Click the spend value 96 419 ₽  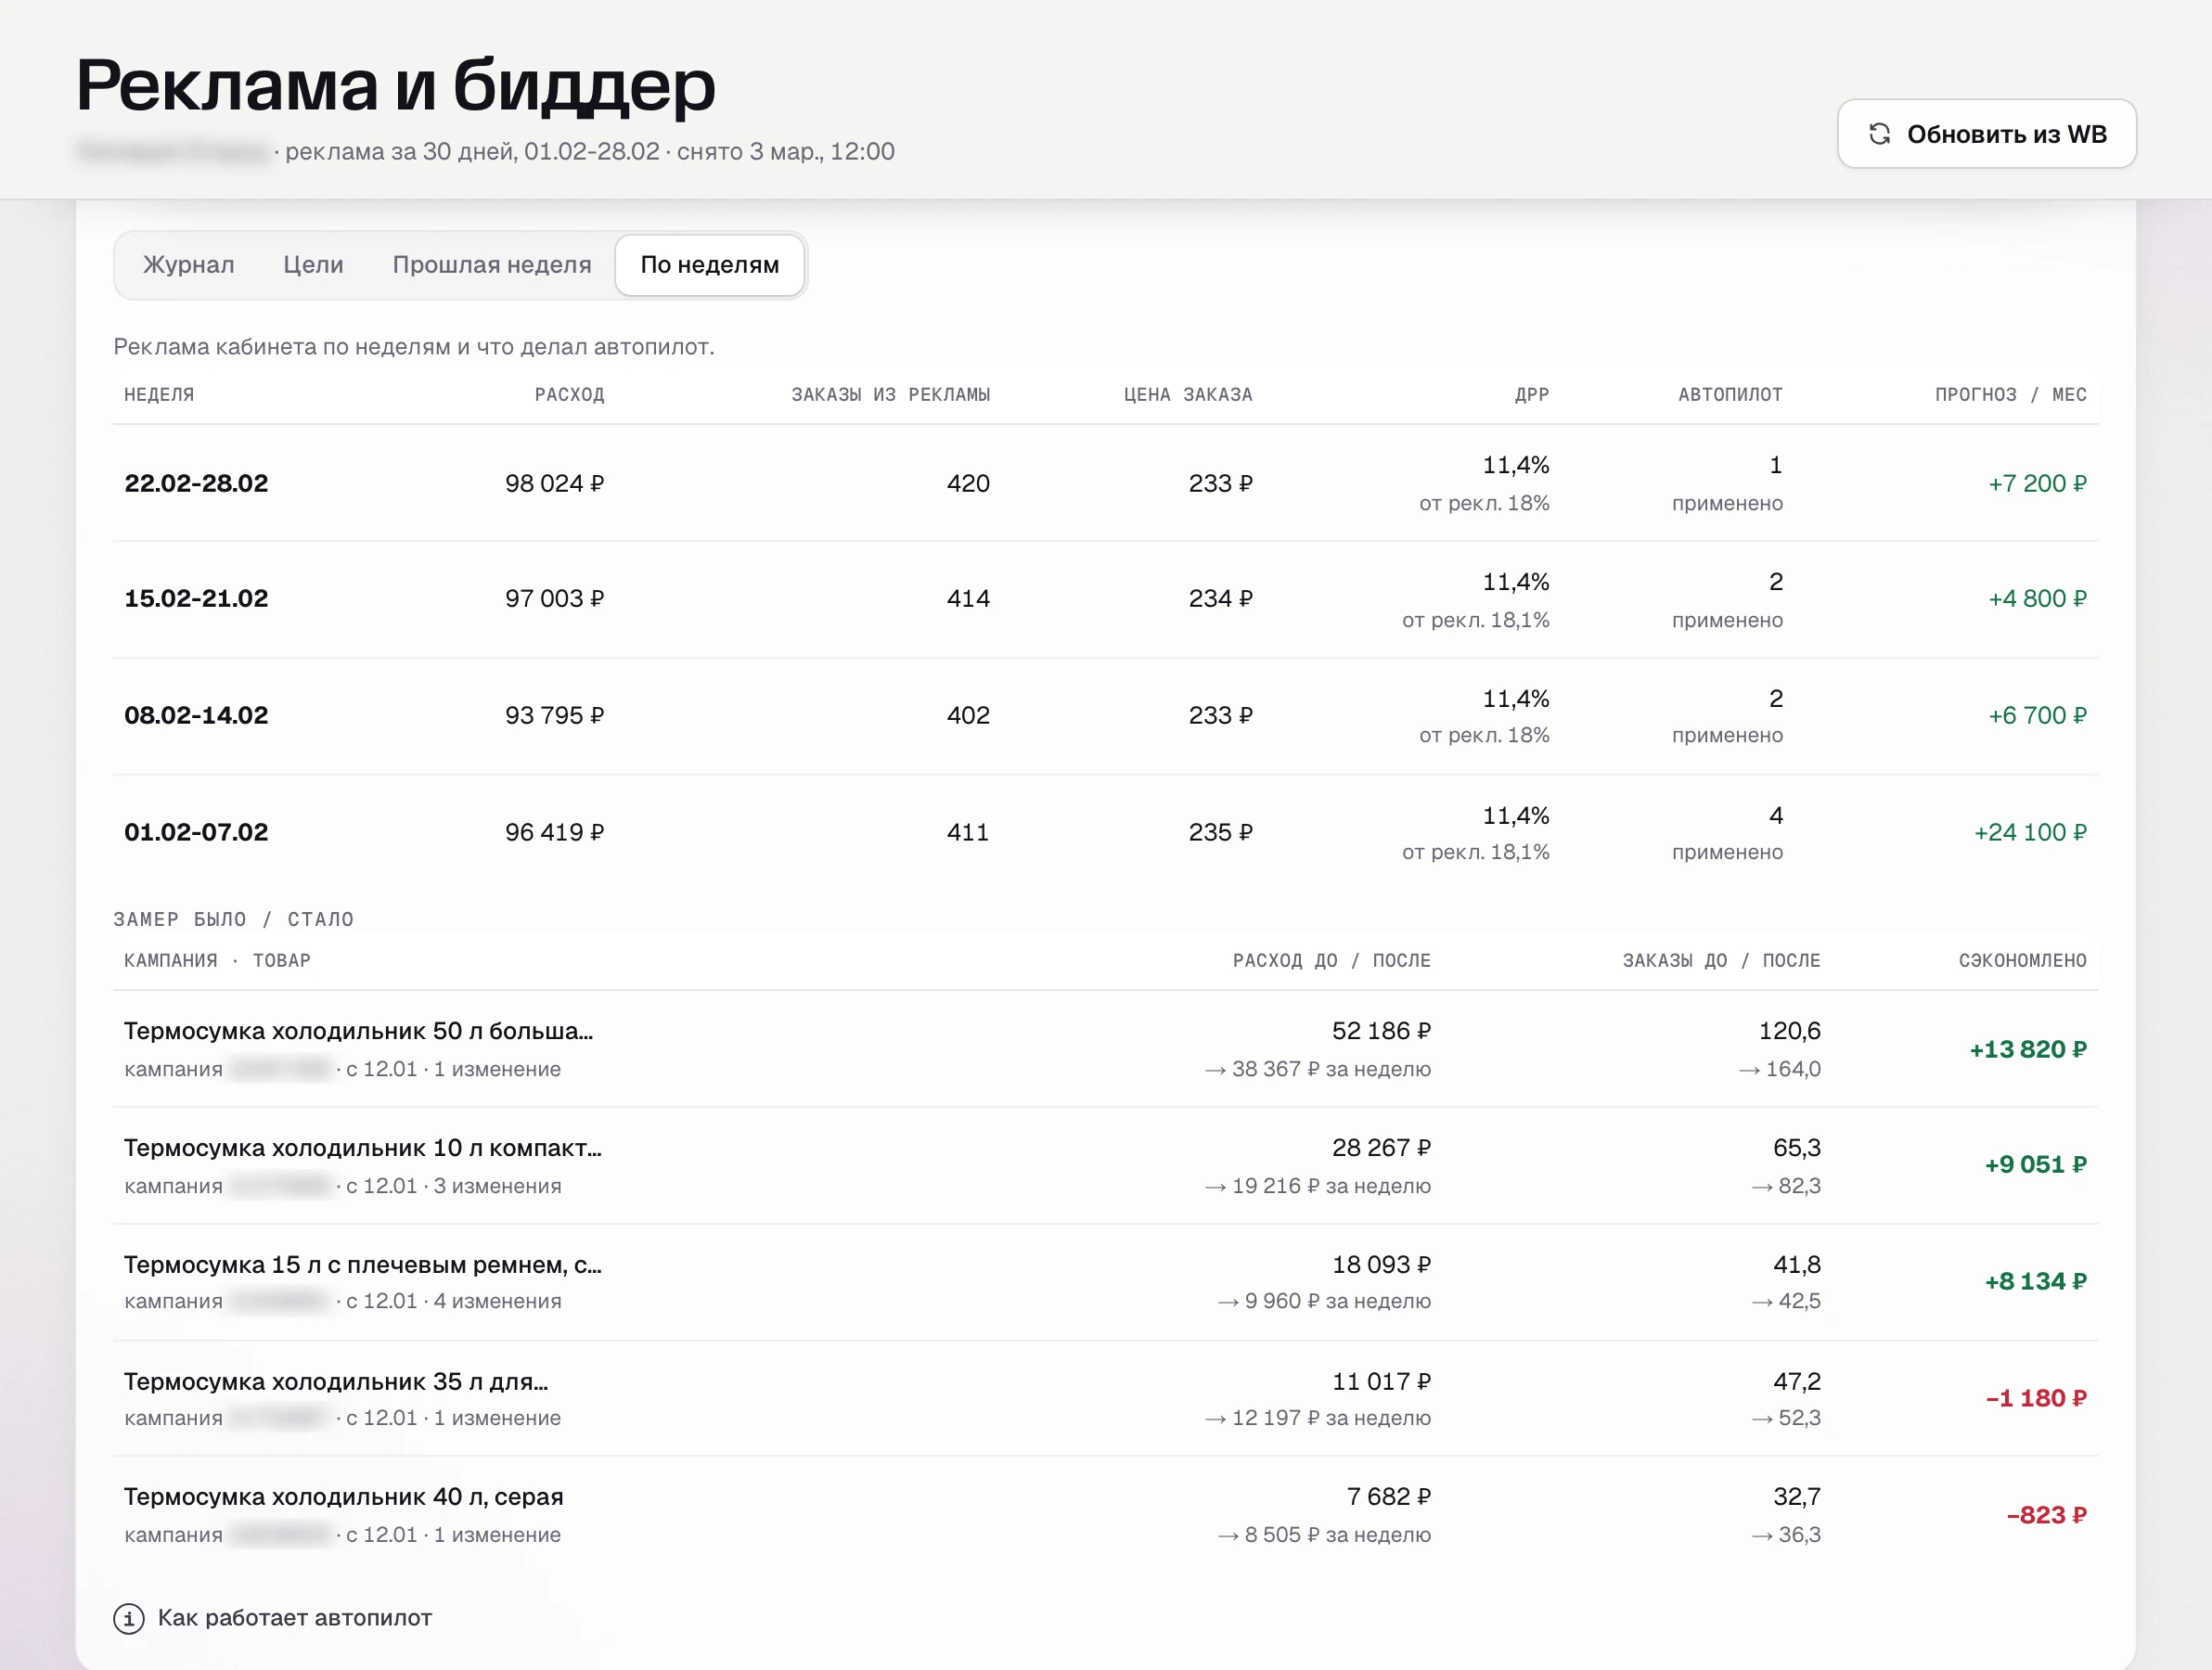click(555, 832)
